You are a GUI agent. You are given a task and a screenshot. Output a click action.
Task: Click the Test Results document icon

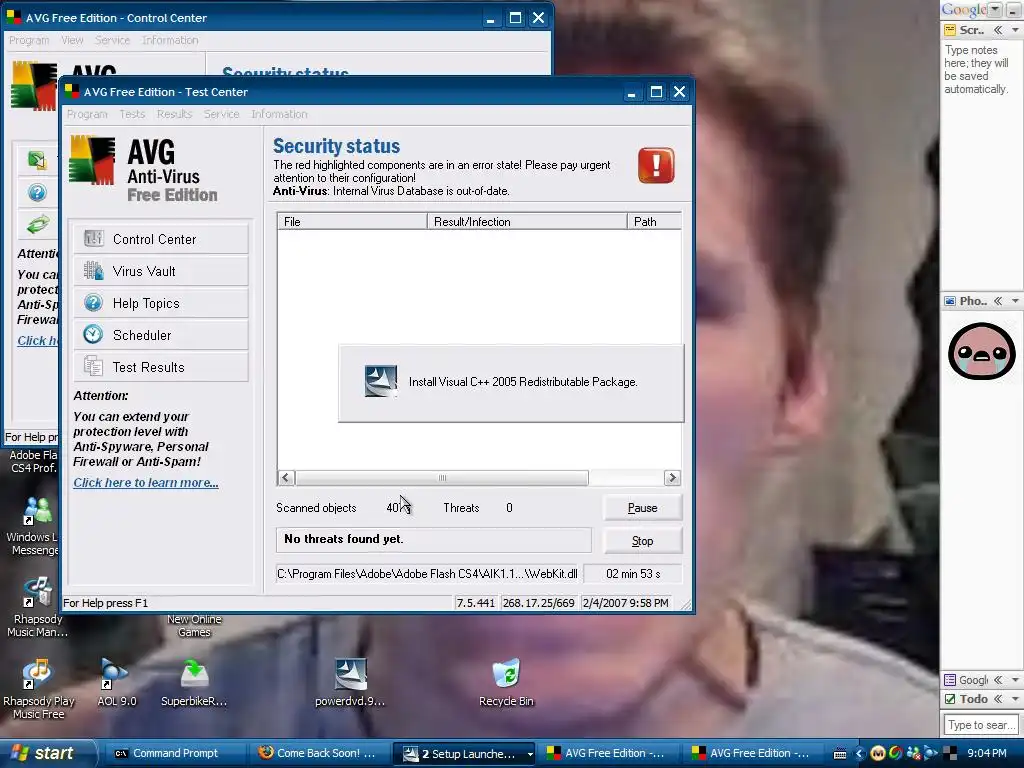coord(93,366)
